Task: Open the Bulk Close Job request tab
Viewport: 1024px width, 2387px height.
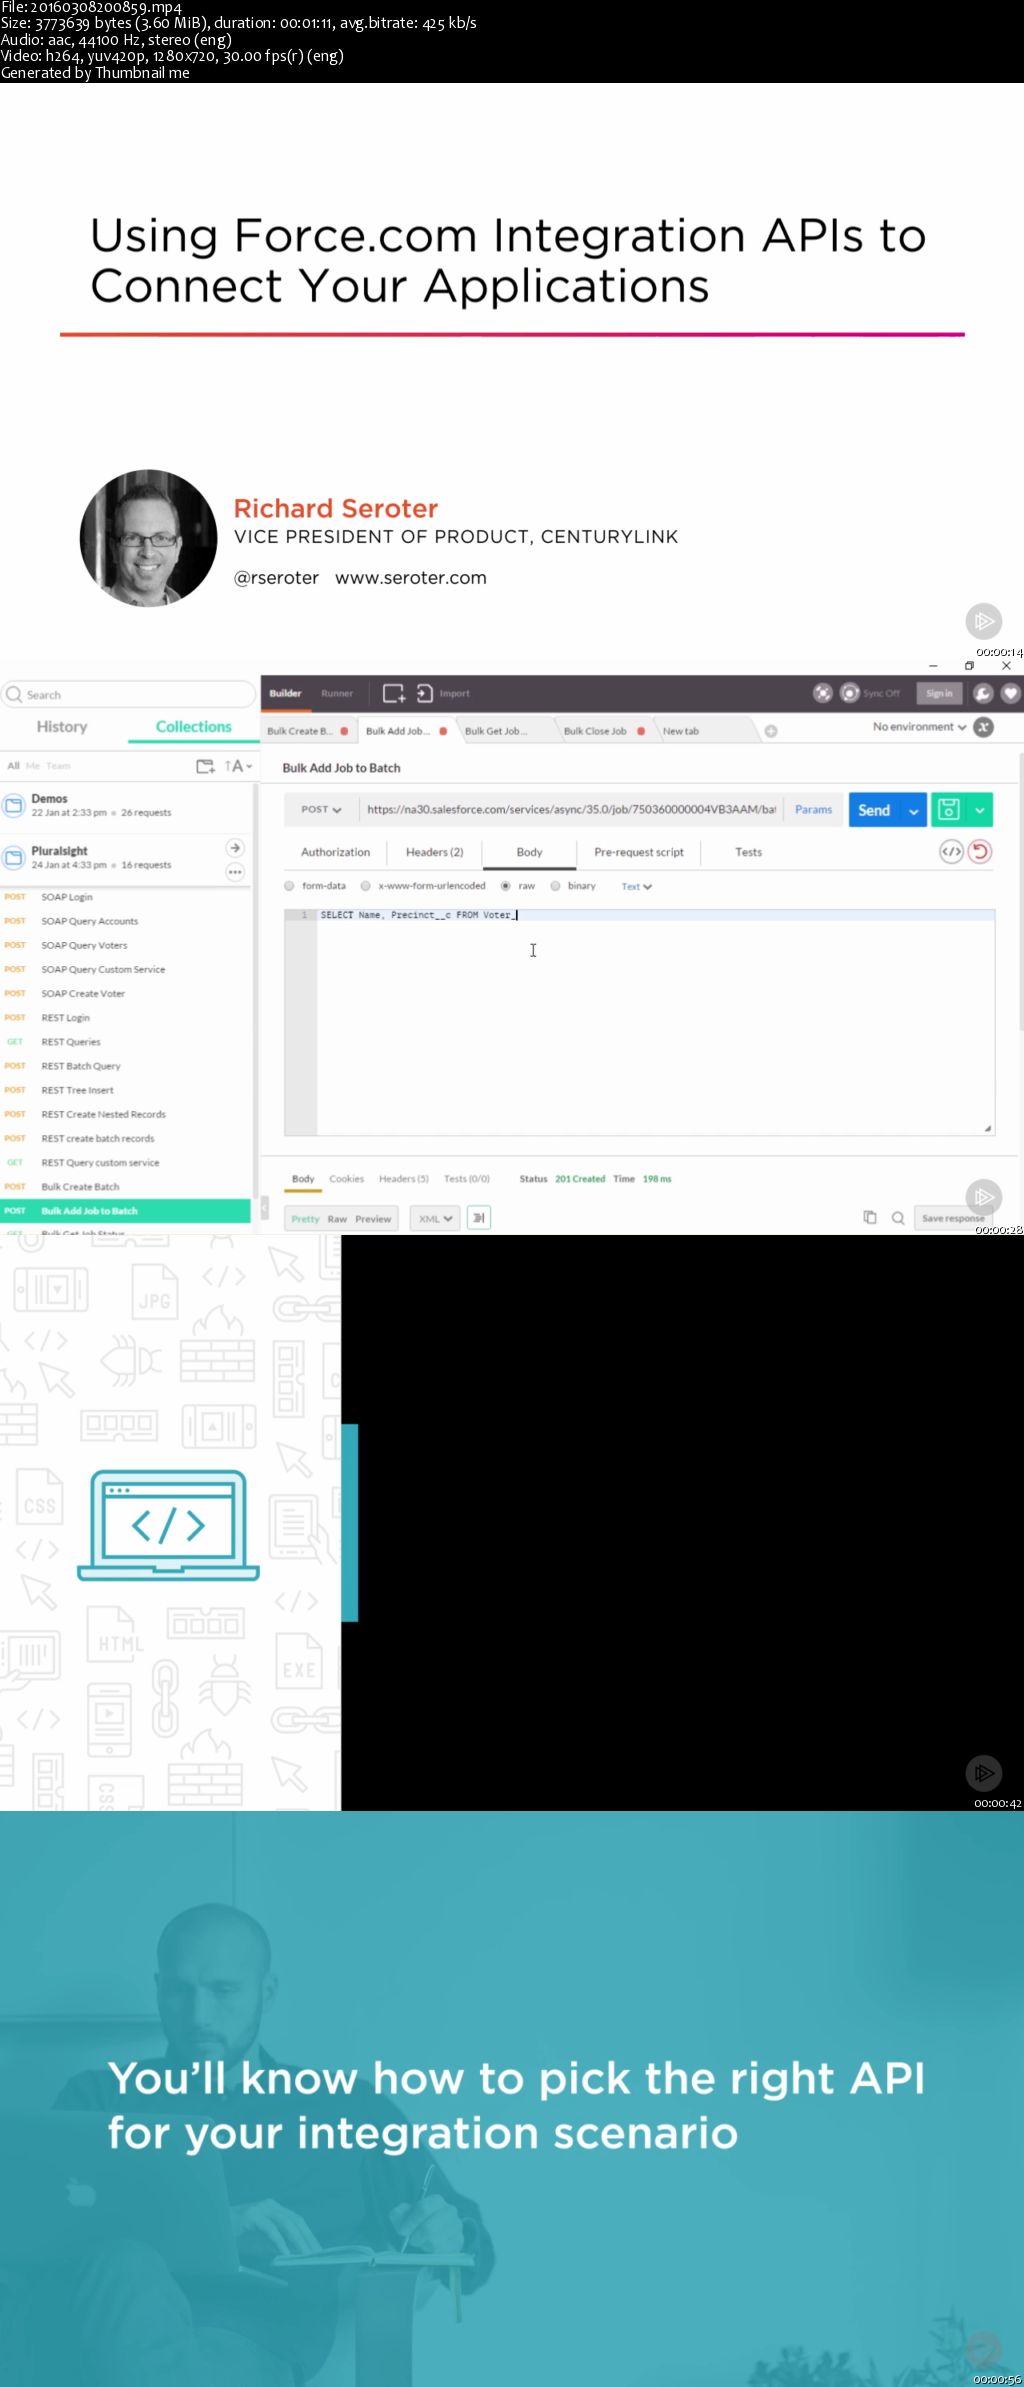Action: (600, 731)
